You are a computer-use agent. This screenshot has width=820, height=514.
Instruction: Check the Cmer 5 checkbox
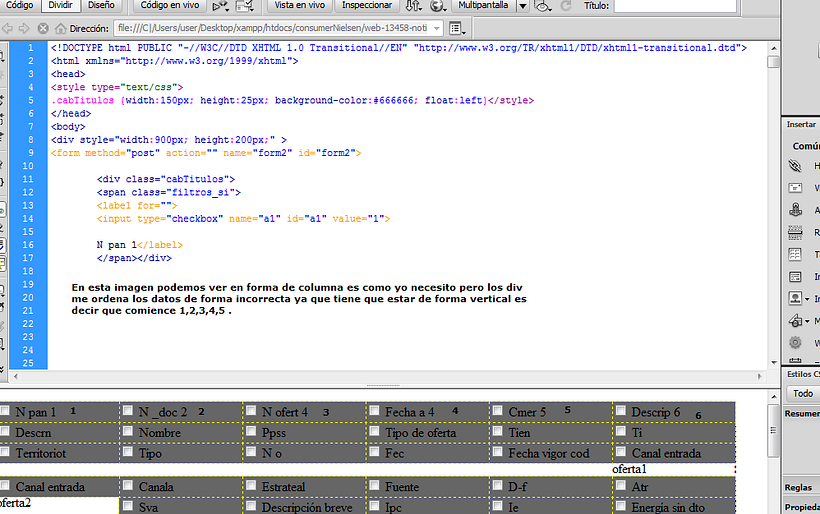click(497, 410)
